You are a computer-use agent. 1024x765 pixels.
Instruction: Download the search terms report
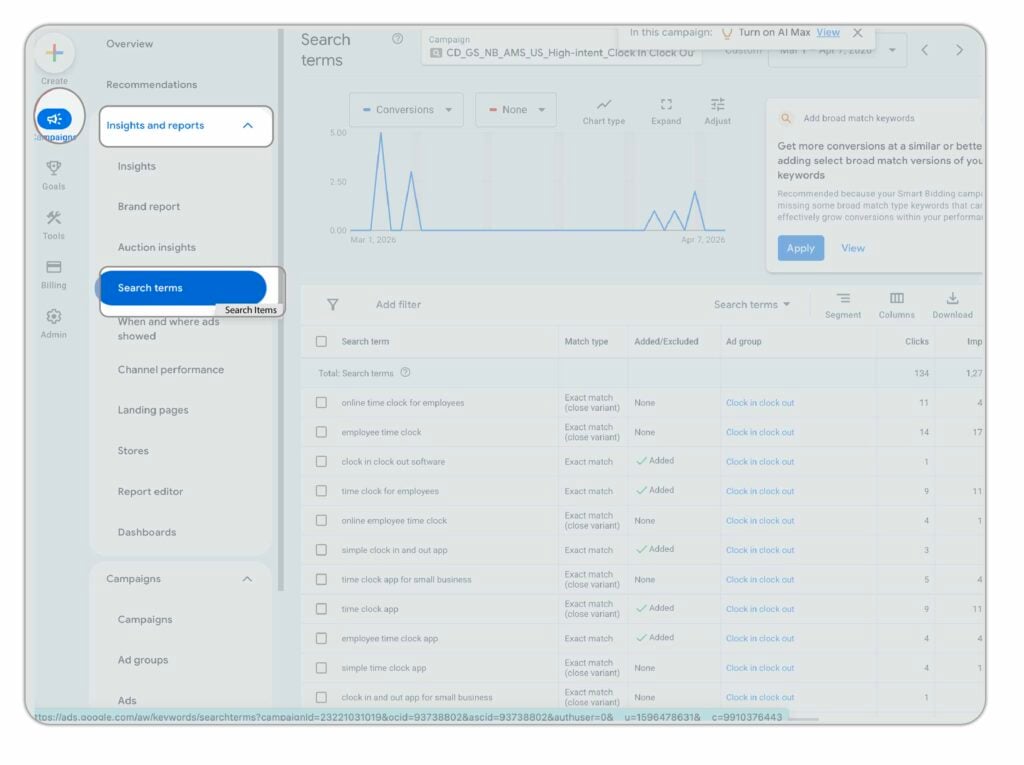pos(952,299)
